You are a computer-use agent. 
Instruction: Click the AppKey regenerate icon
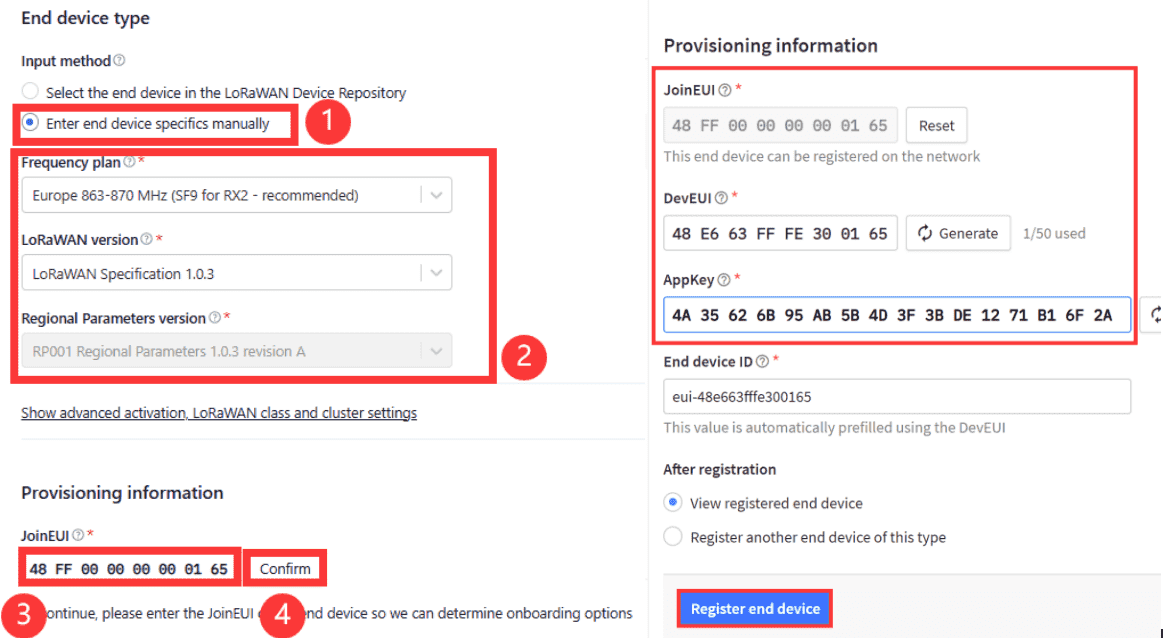[1155, 315]
